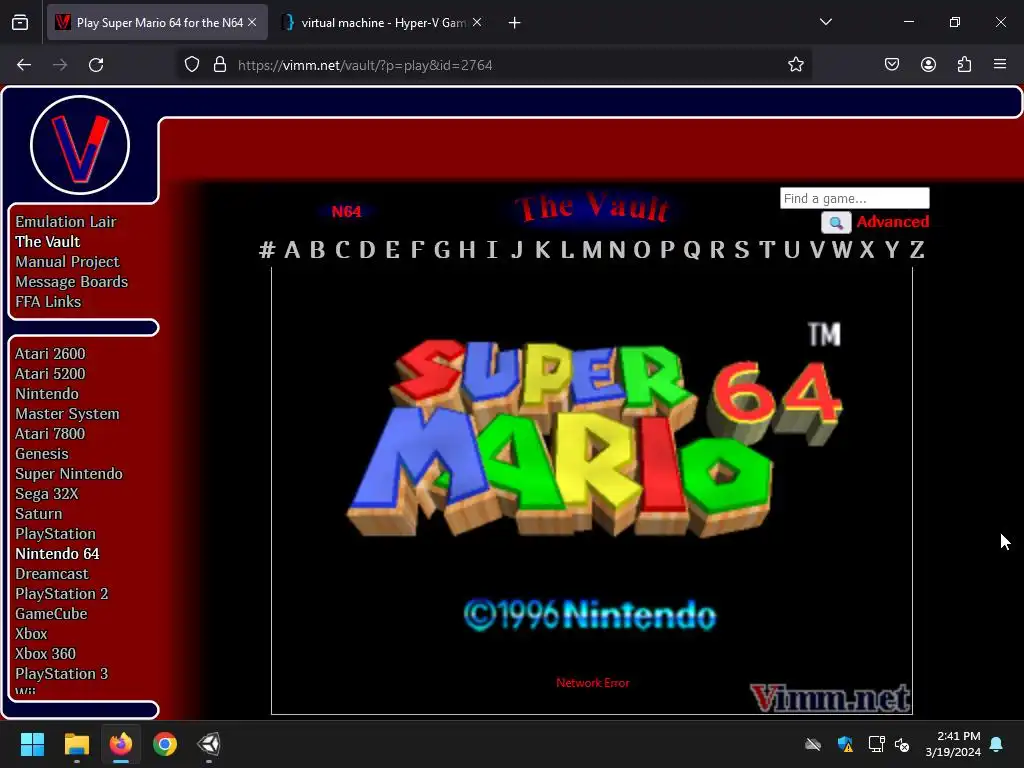Image resolution: width=1024 pixels, height=768 pixels.
Task: Open the Windows Start menu
Action: coord(32,744)
